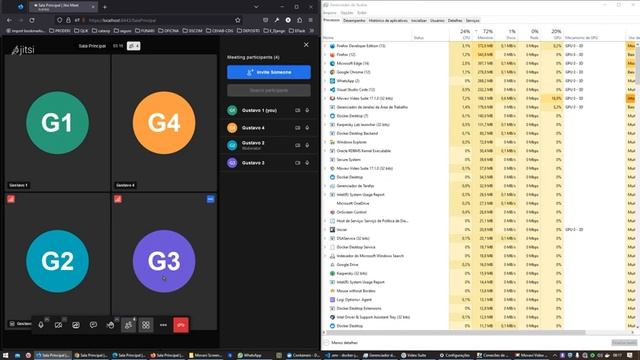Open a new Firefox tab with plus
640x360 pixels.
(x=105, y=7)
